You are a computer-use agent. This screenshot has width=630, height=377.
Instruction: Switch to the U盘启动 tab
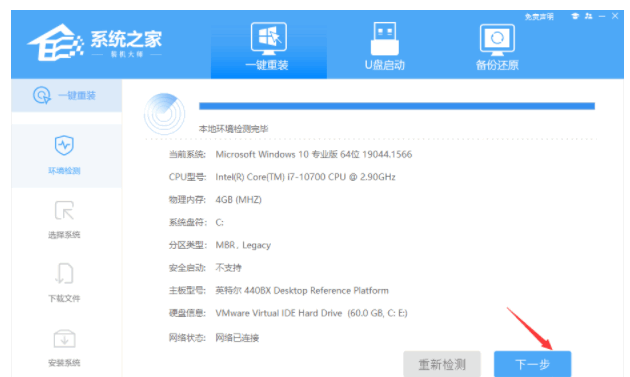385,47
